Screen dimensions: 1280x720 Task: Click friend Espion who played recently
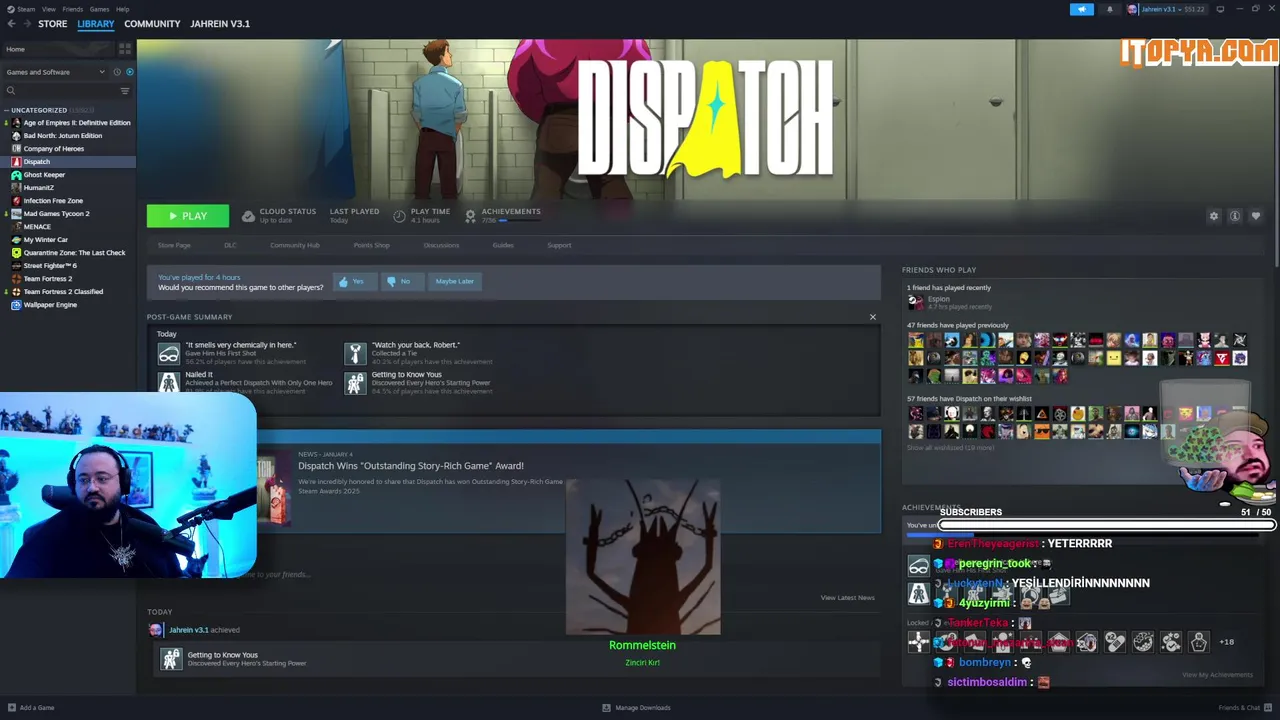(938, 299)
